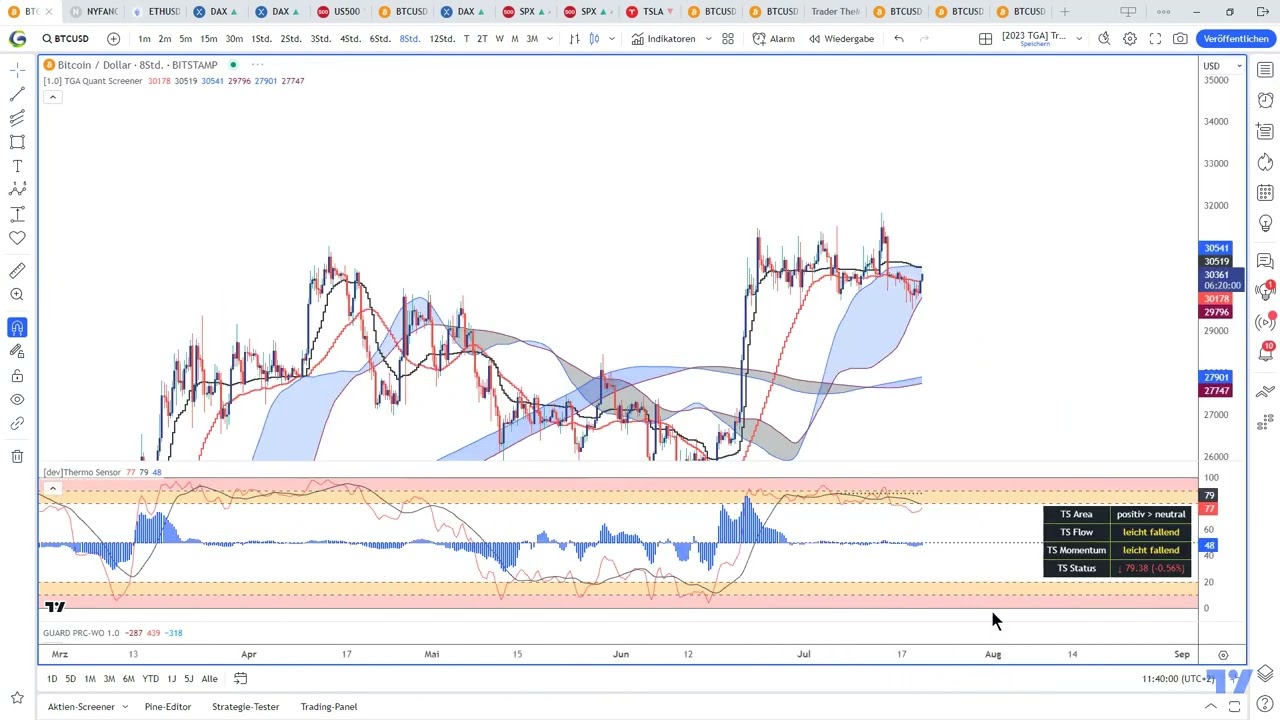This screenshot has width=1280, height=720.
Task: Open indicator templates grid icon
Action: 728,38
